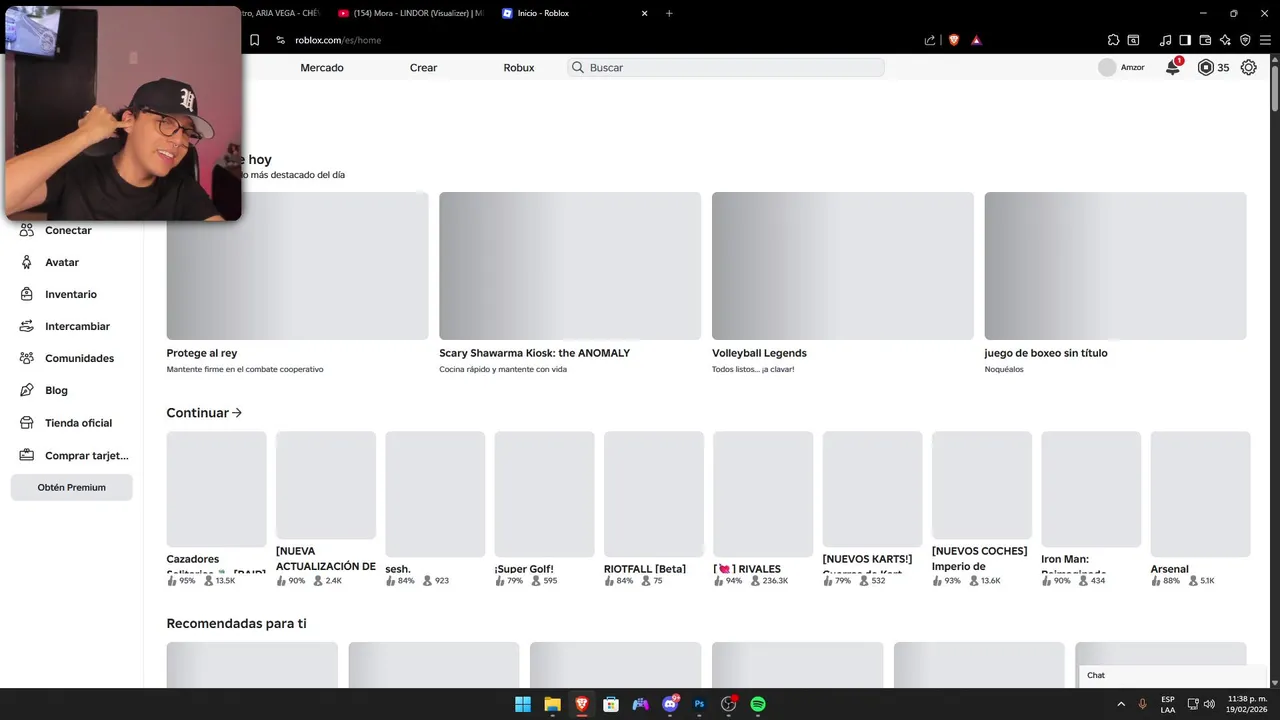This screenshot has width=1280, height=720.
Task: Click the Obtén Premium button
Action: pyautogui.click(x=71, y=487)
